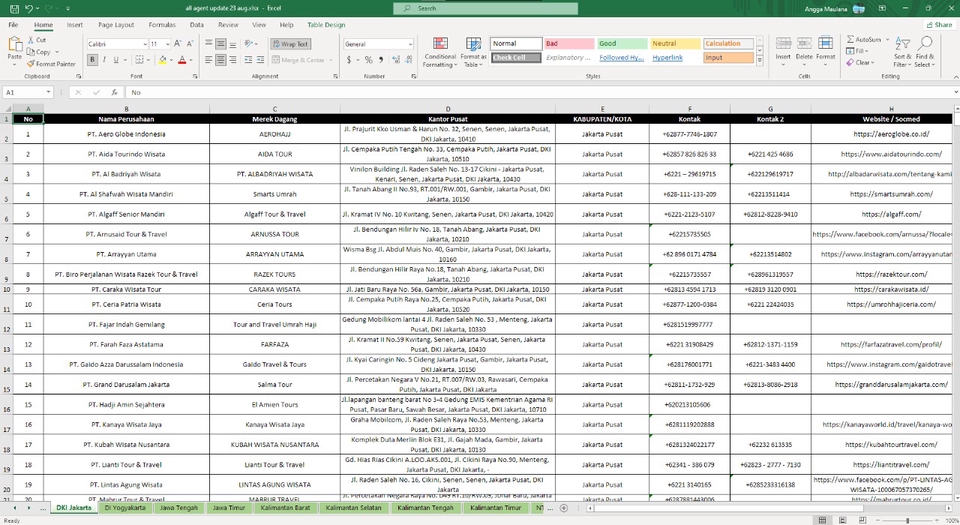Choose Top Align icon
Screen dimensions: 960x525
pos(209,44)
